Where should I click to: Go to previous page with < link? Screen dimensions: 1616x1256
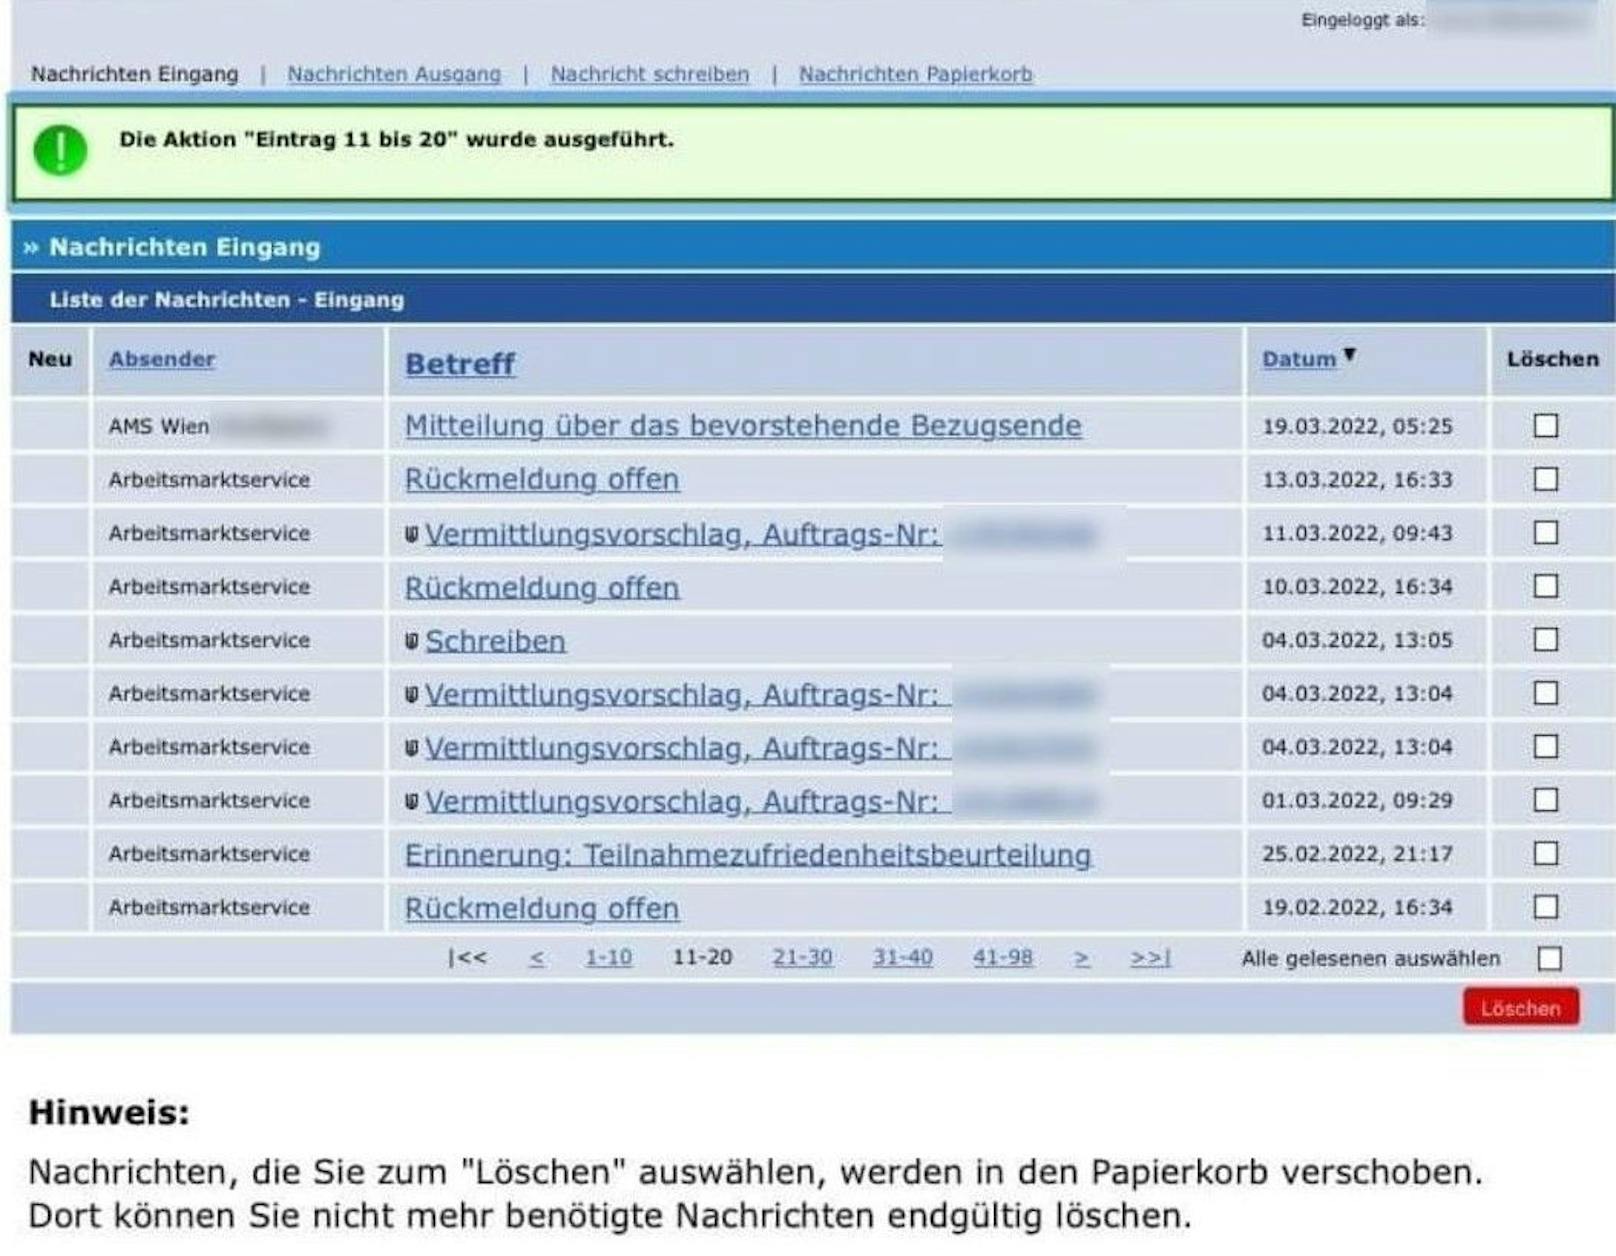click(x=537, y=958)
